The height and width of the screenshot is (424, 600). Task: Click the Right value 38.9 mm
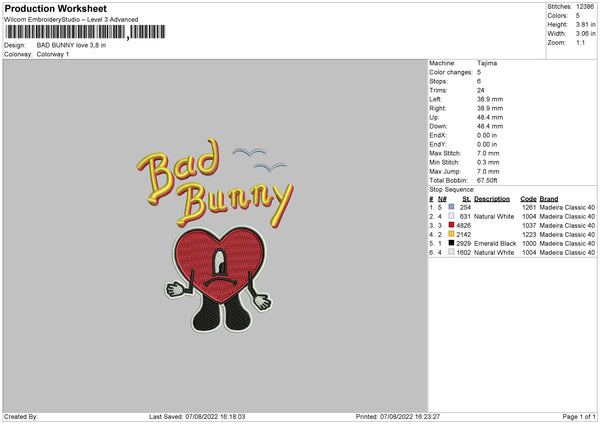coord(490,108)
